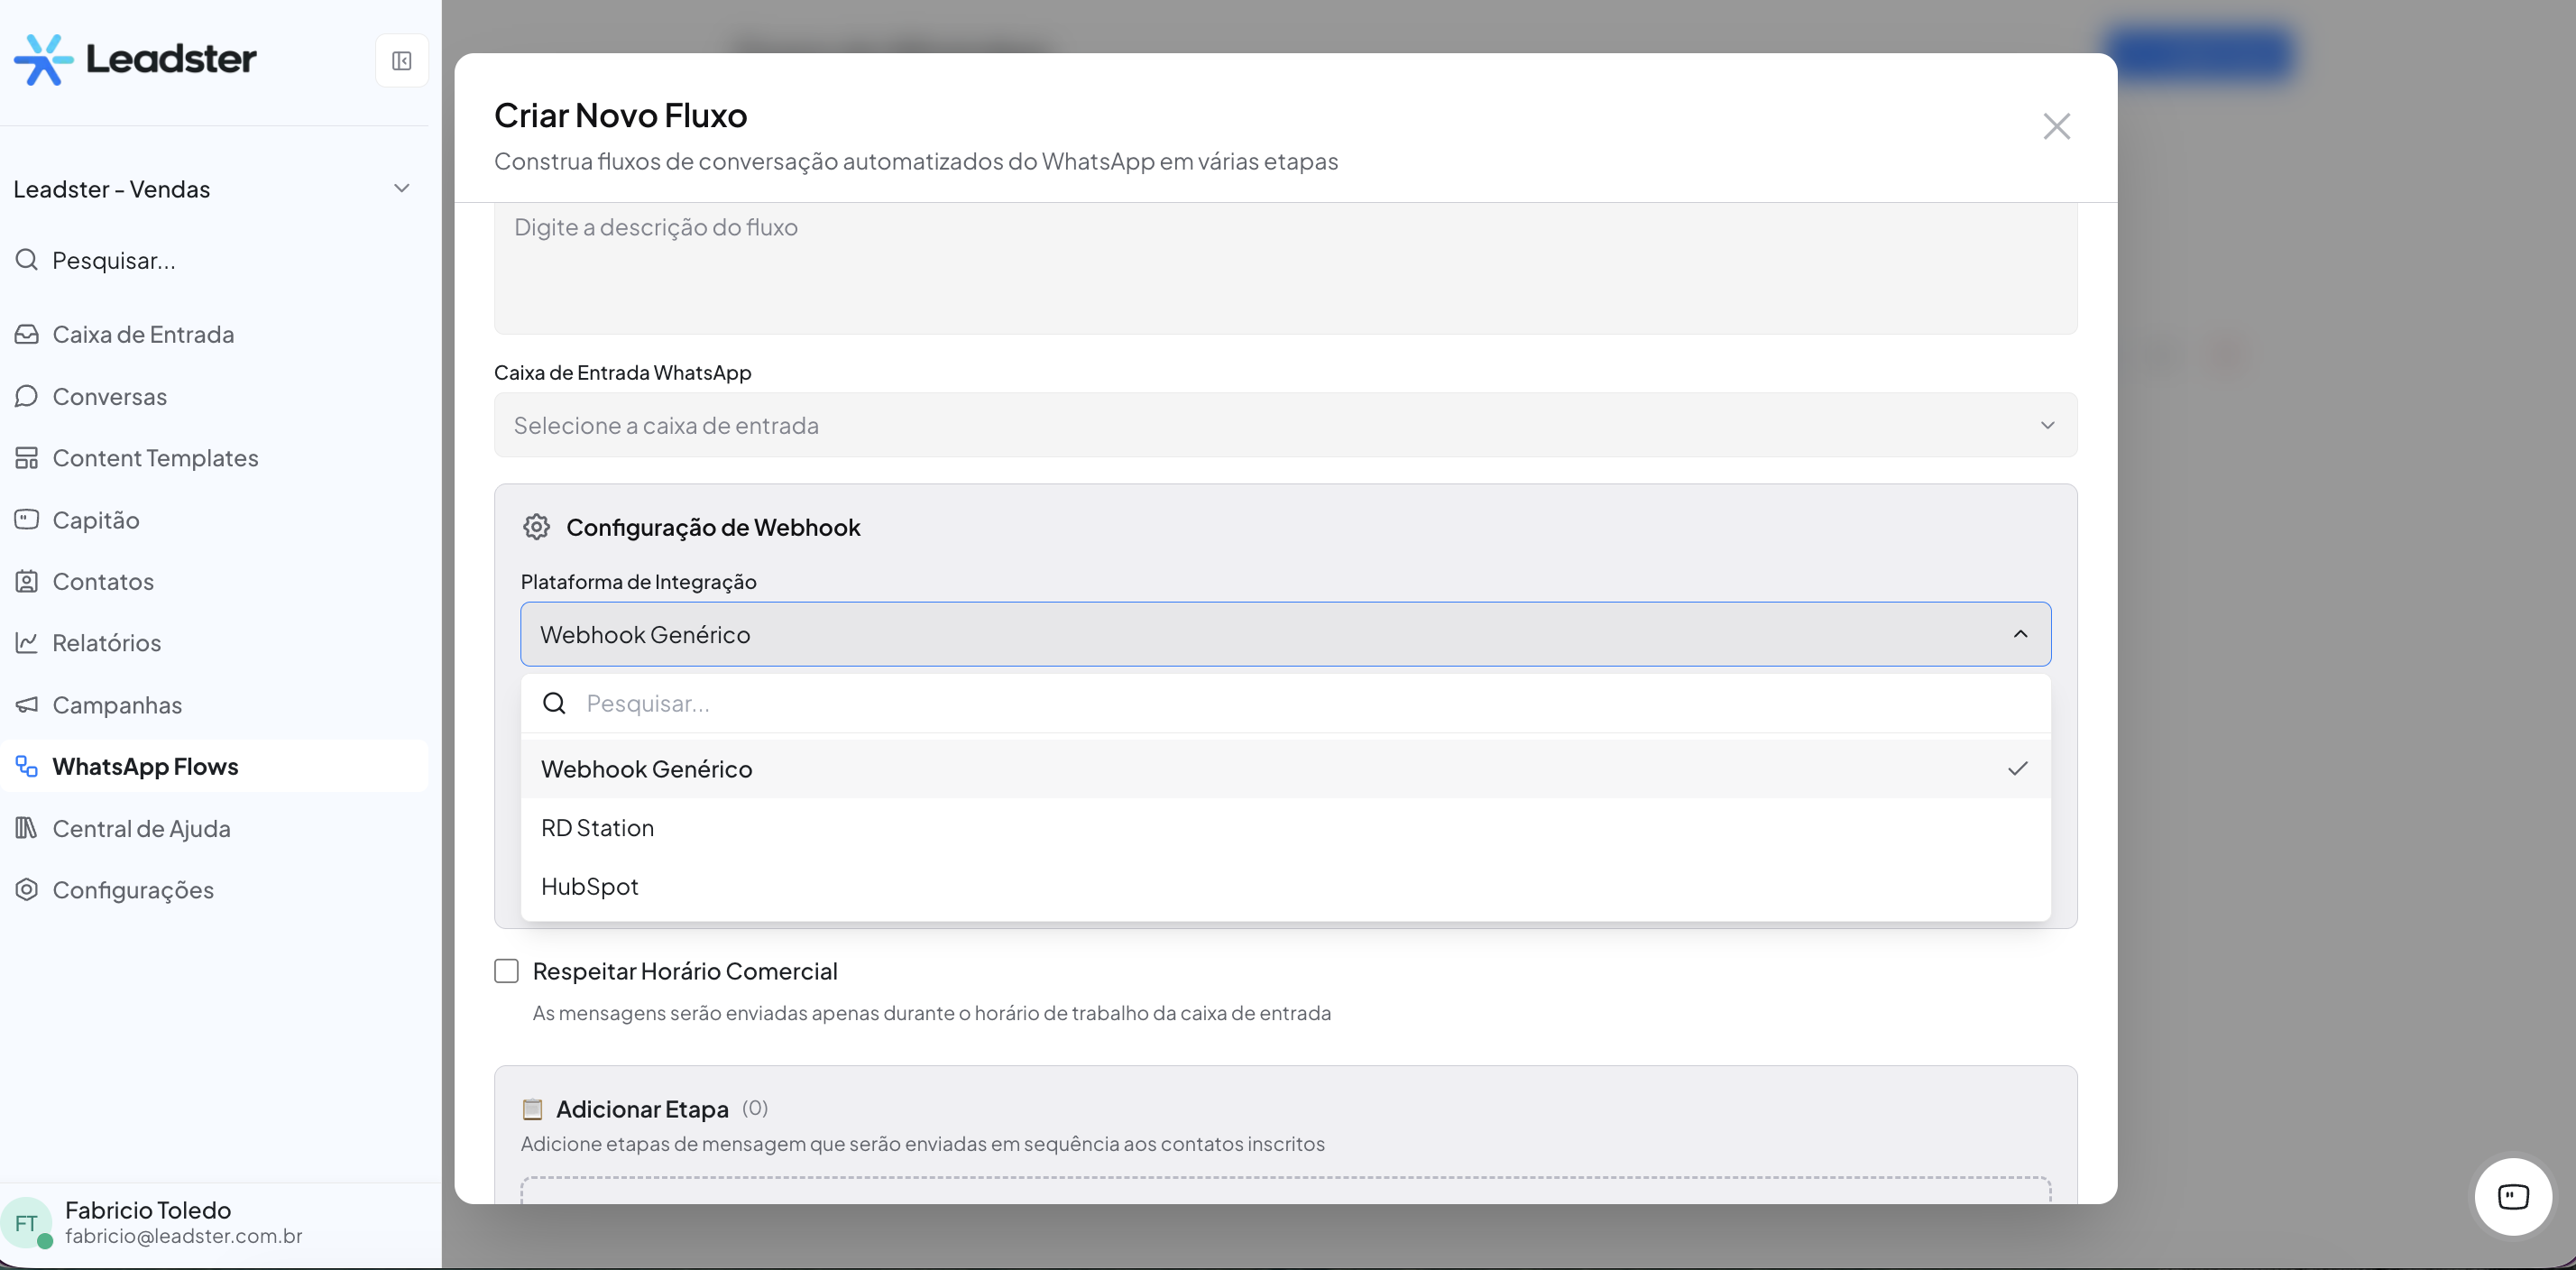2576x1270 pixels.
Task: Open the Capitão assistant page
Action: tap(95, 520)
